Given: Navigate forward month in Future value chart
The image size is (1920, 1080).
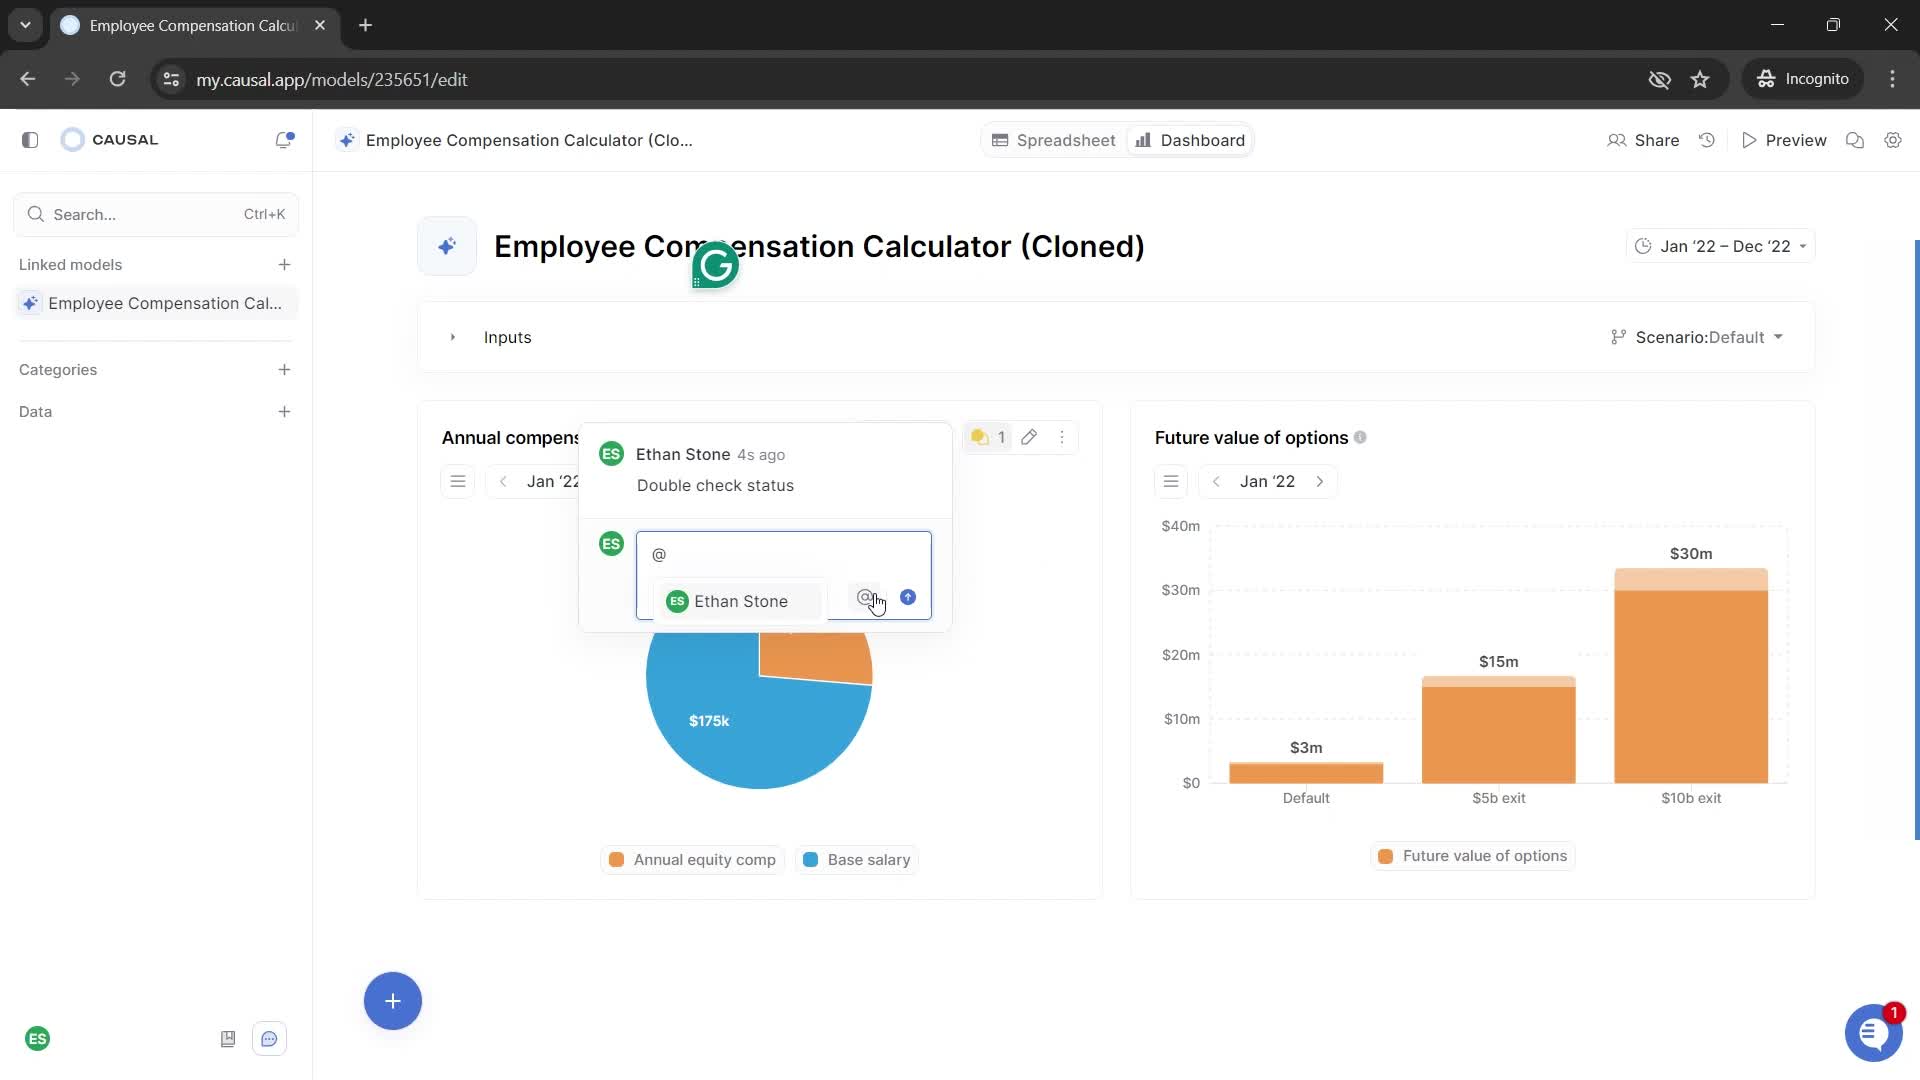Looking at the screenshot, I should (x=1320, y=481).
